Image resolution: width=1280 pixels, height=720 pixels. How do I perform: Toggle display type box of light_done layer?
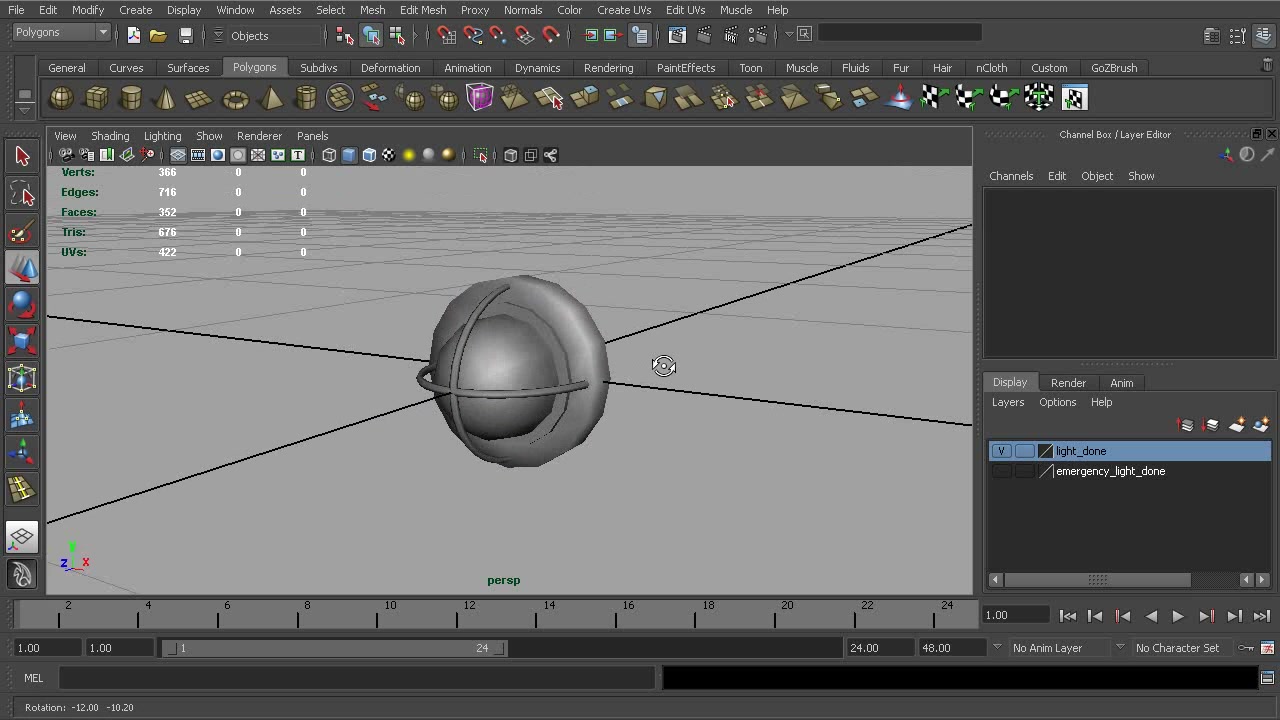(1024, 451)
